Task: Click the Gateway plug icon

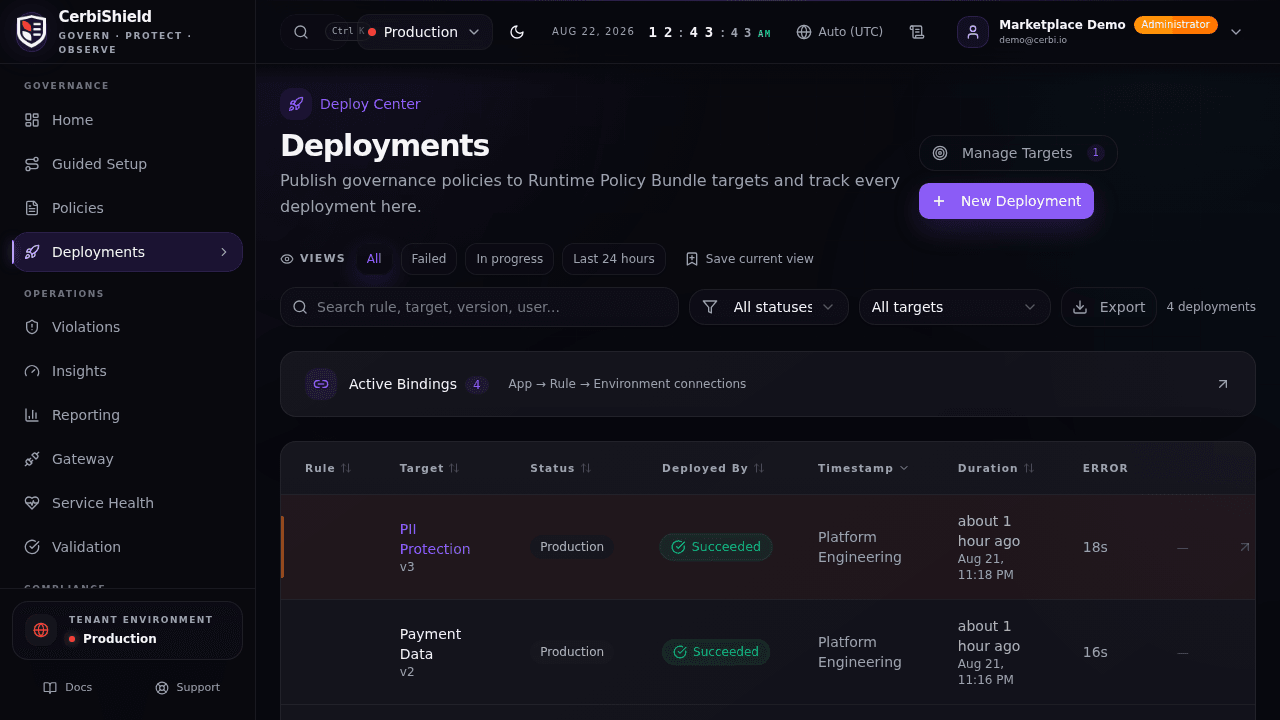Action: coord(32,459)
